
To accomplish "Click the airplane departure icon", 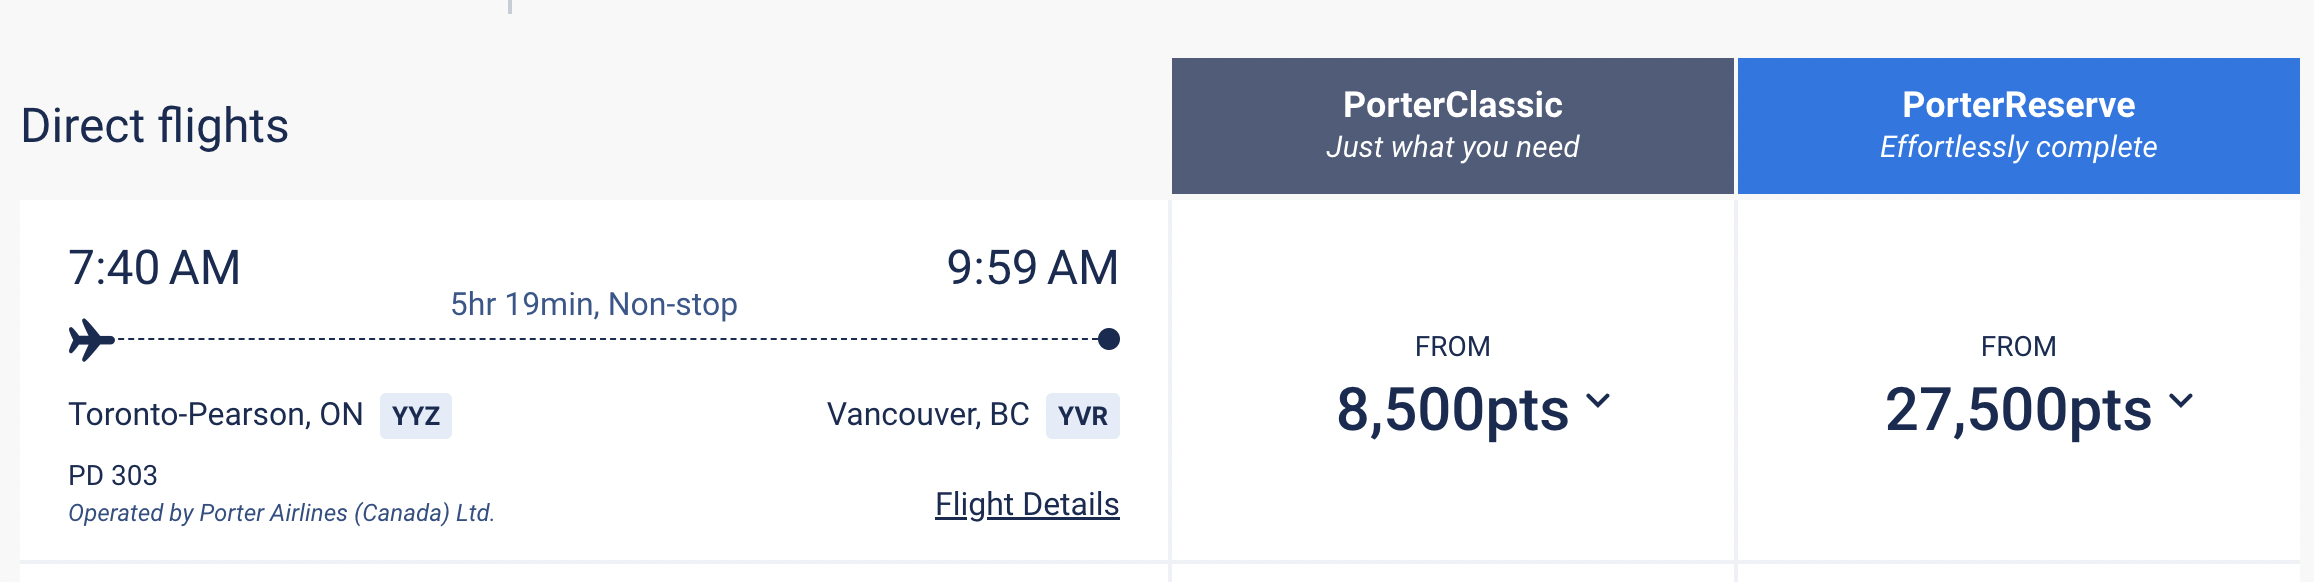I will (x=91, y=340).
